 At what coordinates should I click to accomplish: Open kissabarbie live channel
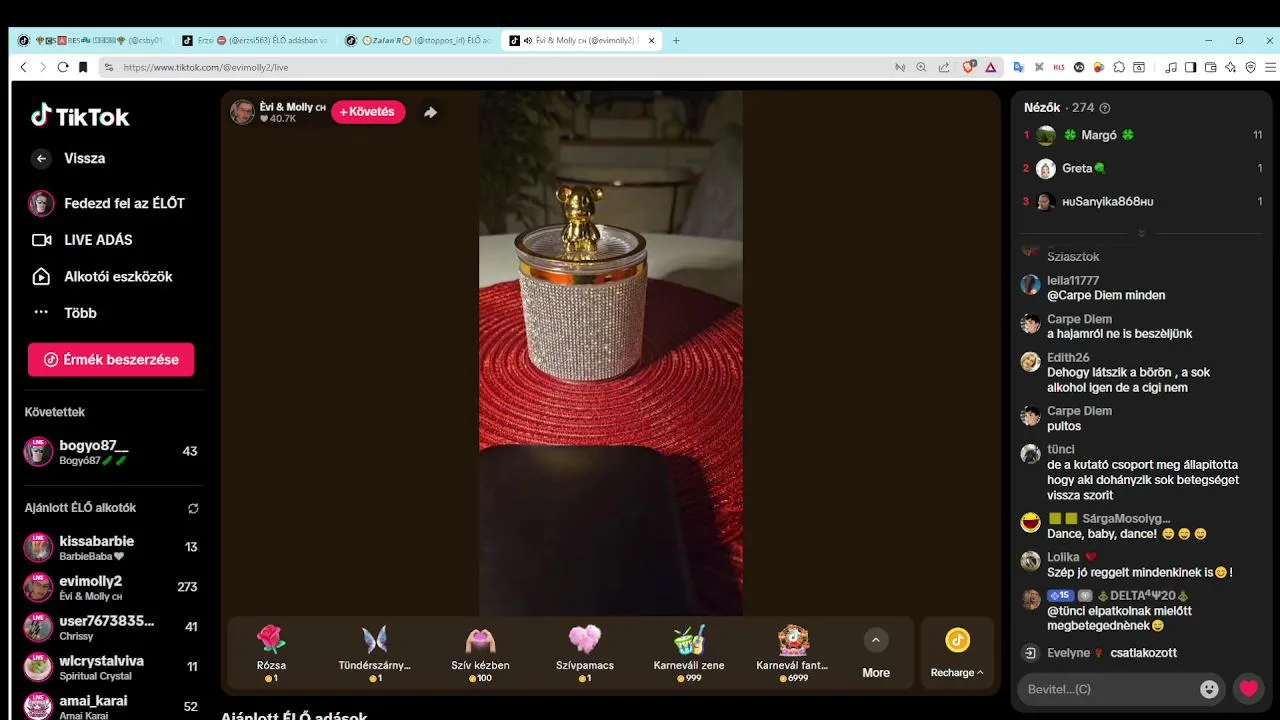(111, 547)
